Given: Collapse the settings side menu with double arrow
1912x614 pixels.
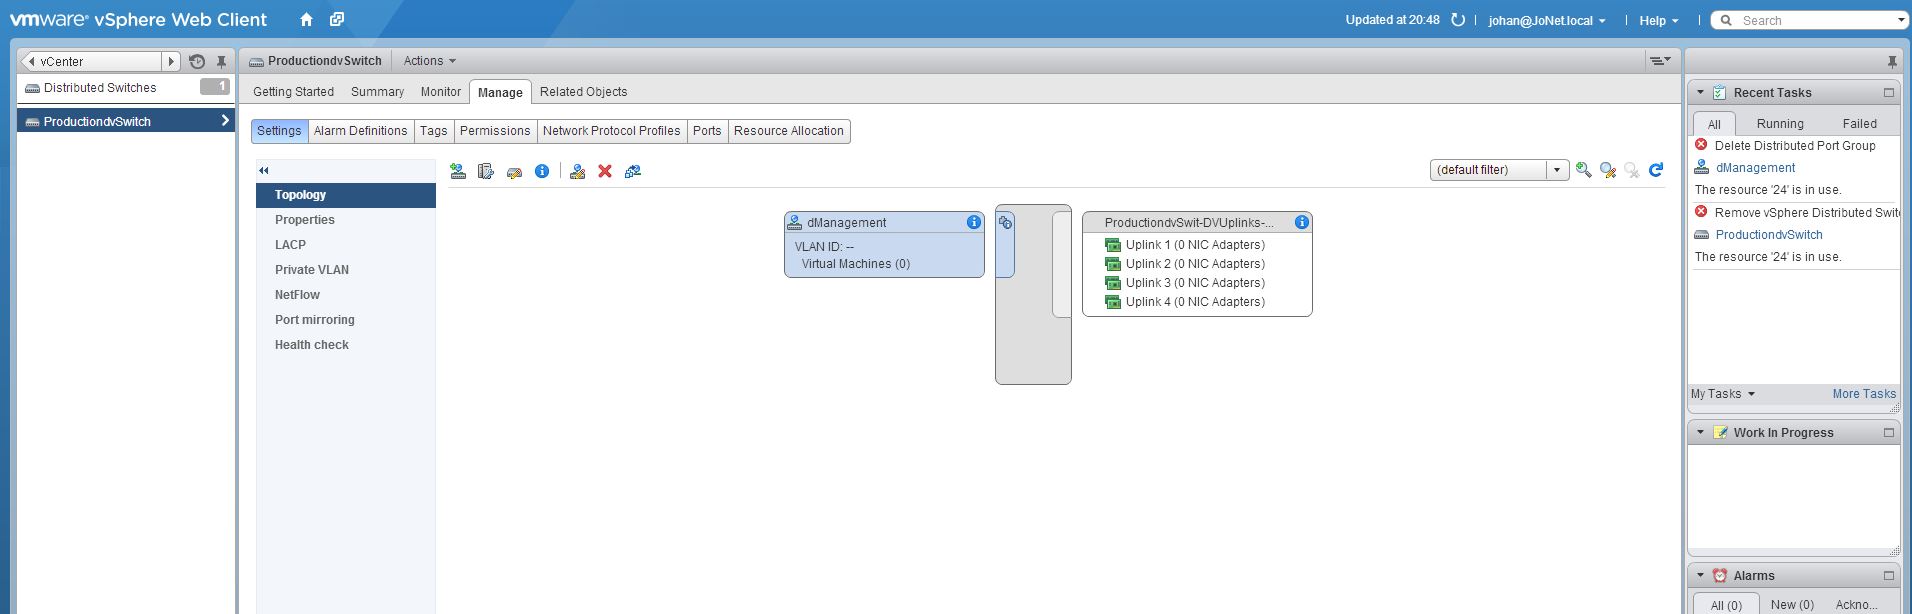Looking at the screenshot, I should (264, 171).
